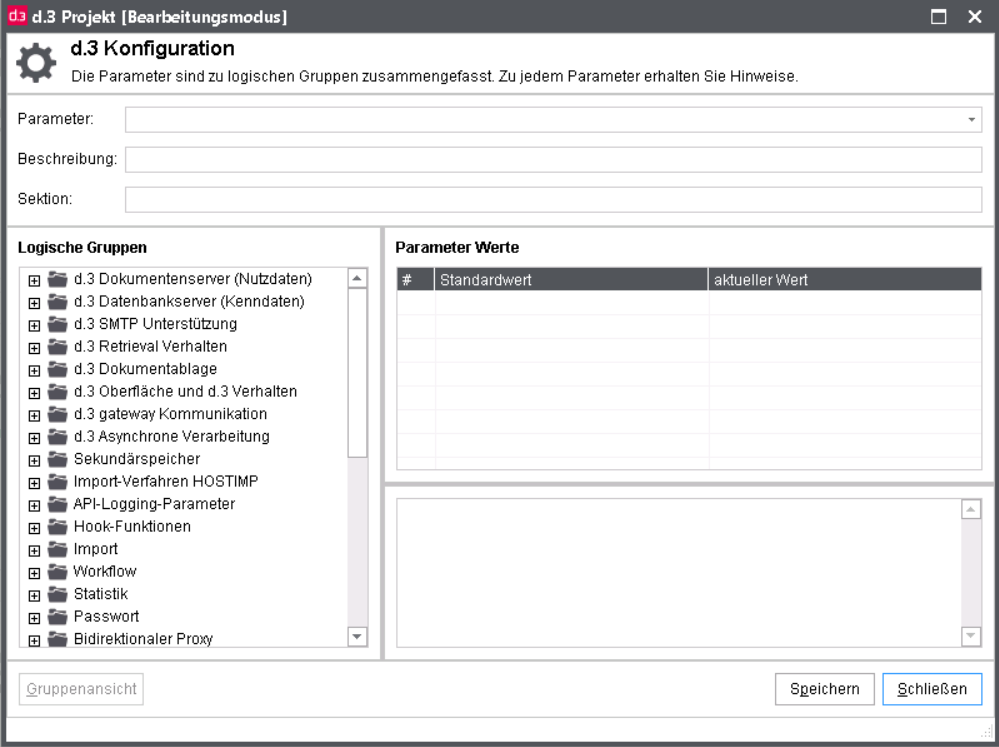
Task: Click into the Sektion field
Action: pos(553,199)
